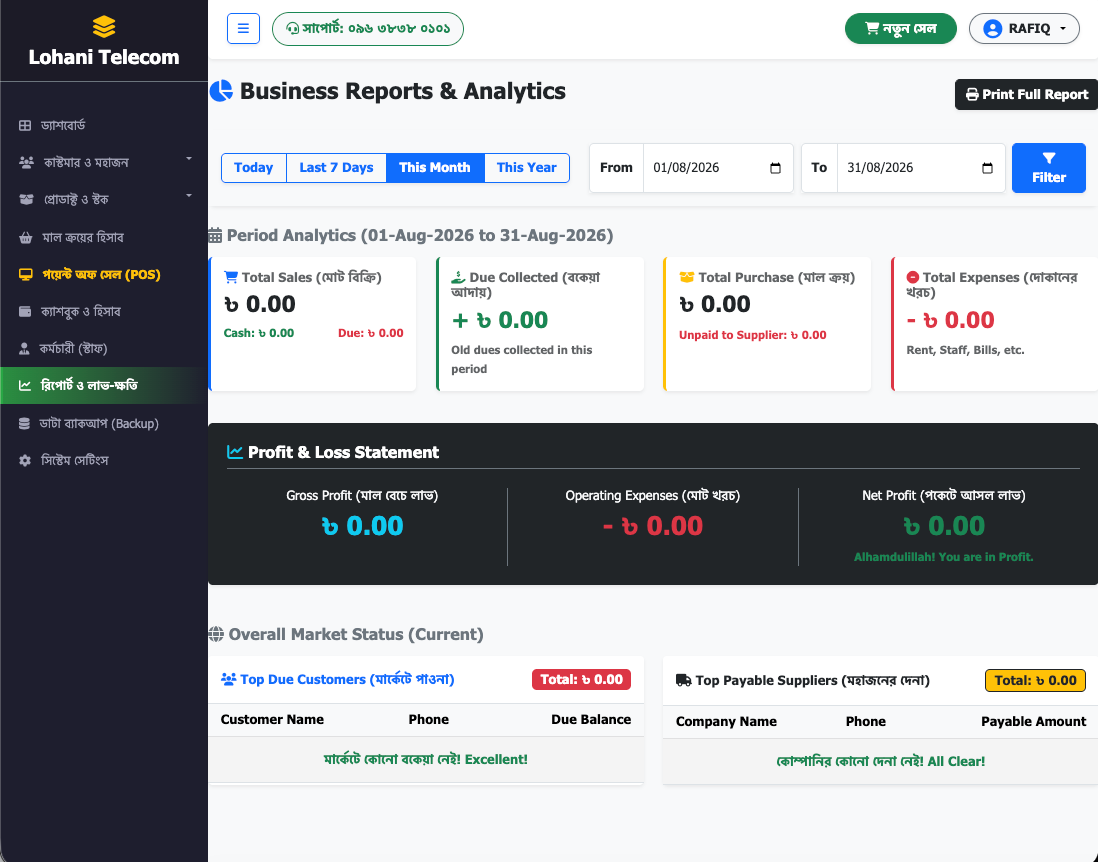Click users icon beside Top Due Customers
1098x862 pixels.
pos(228,679)
